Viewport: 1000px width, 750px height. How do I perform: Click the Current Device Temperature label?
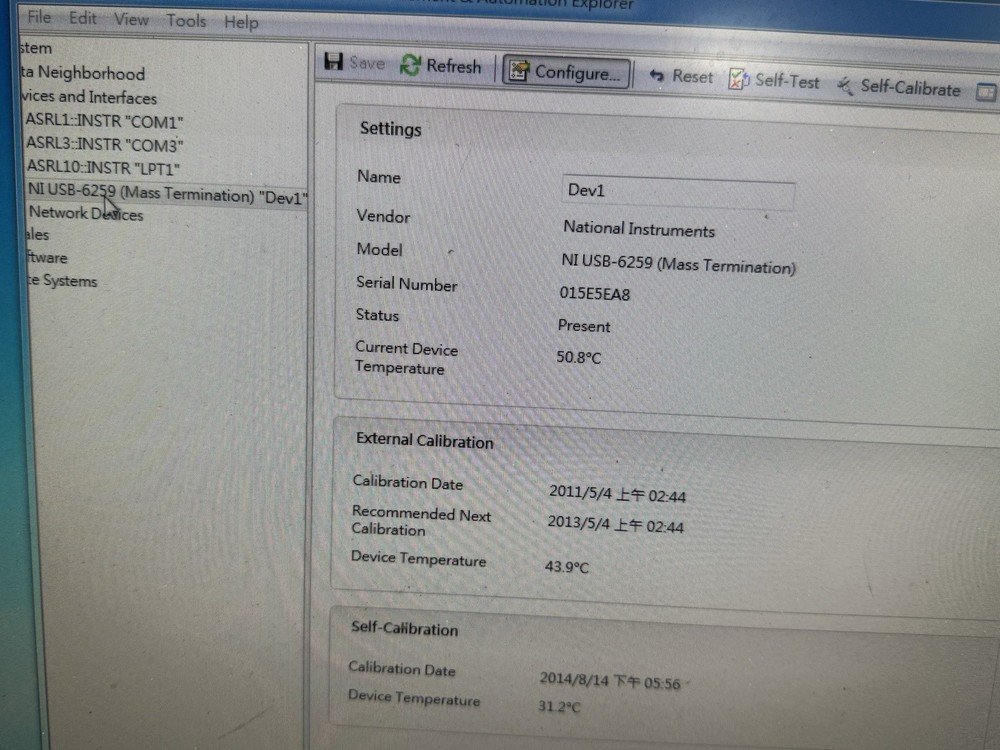point(406,358)
